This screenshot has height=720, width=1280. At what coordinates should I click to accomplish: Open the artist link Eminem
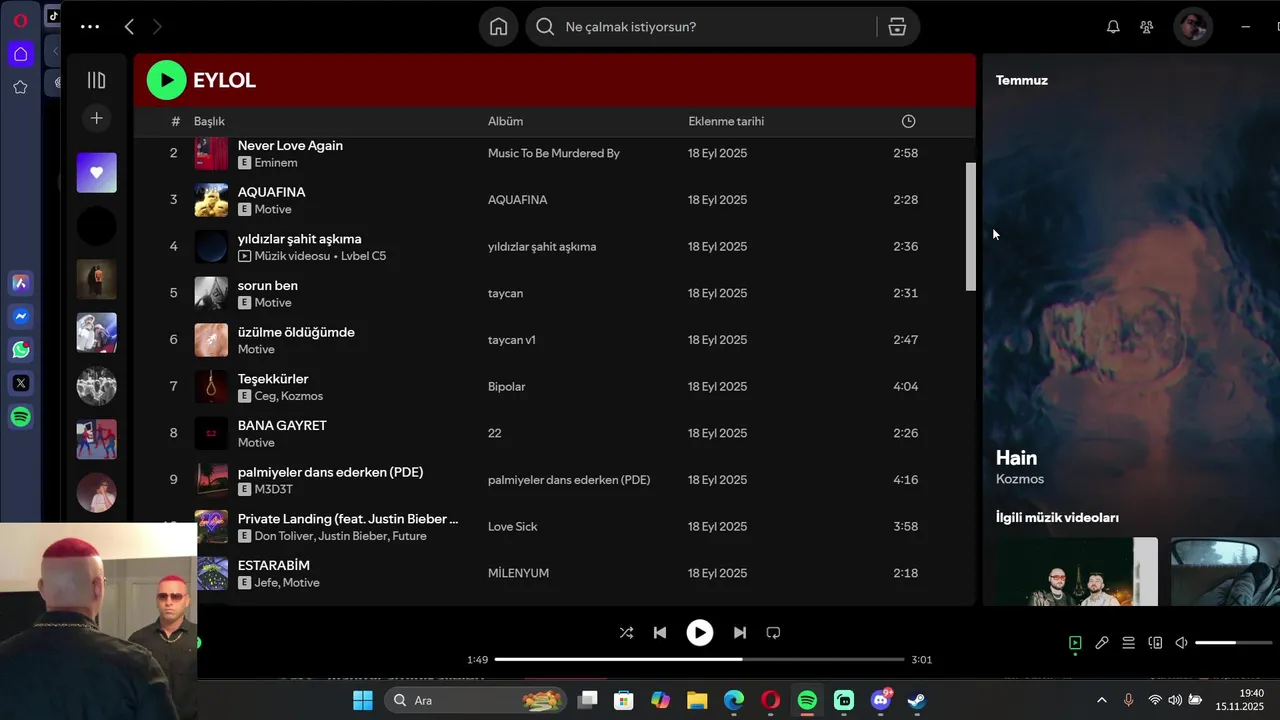[x=276, y=162]
